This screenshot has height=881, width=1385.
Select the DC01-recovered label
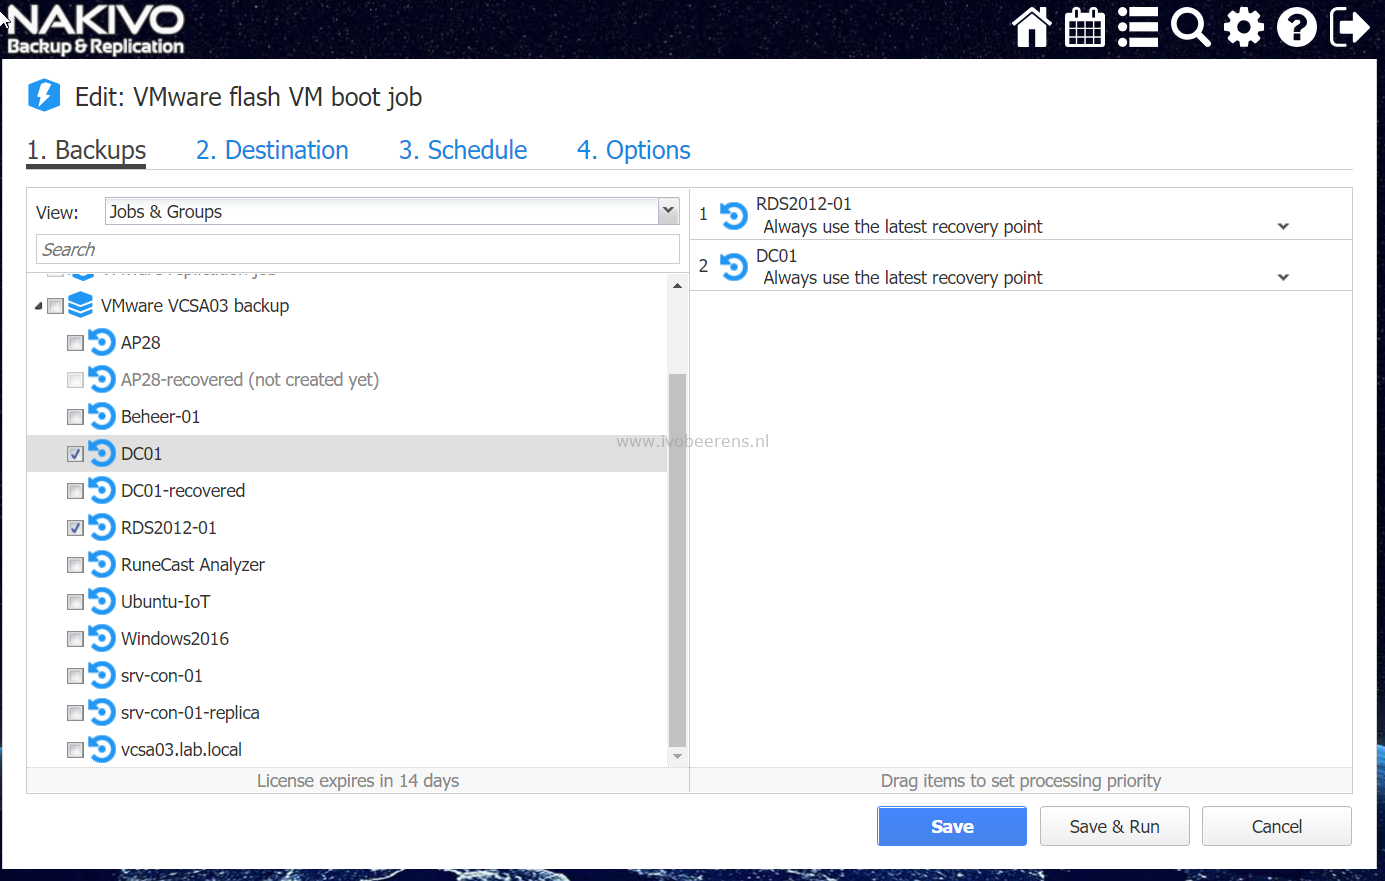[x=183, y=491]
